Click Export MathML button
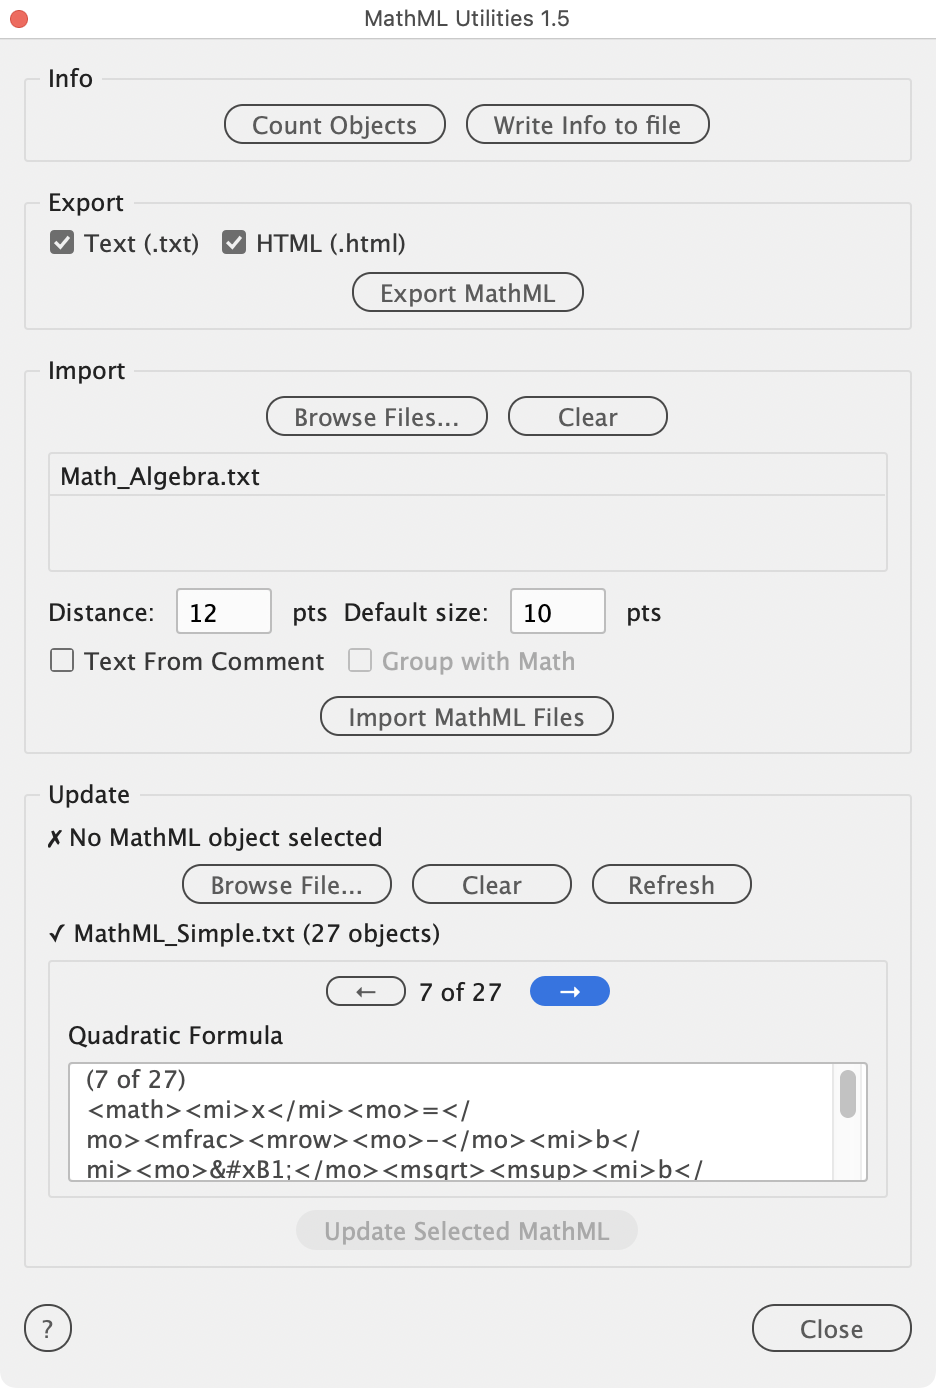This screenshot has height=1388, width=936. 468,293
